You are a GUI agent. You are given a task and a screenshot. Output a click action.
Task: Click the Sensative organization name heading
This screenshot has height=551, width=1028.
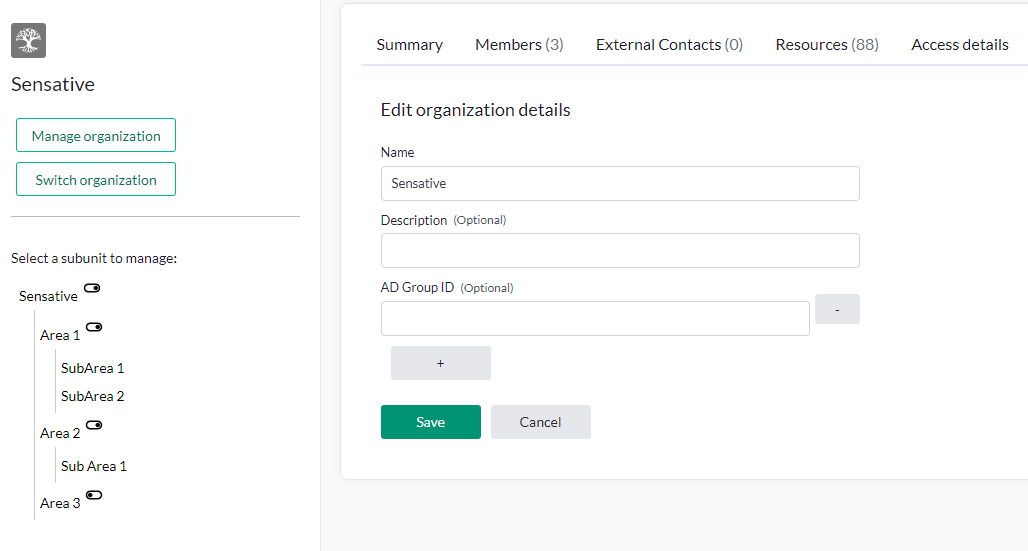tap(53, 84)
